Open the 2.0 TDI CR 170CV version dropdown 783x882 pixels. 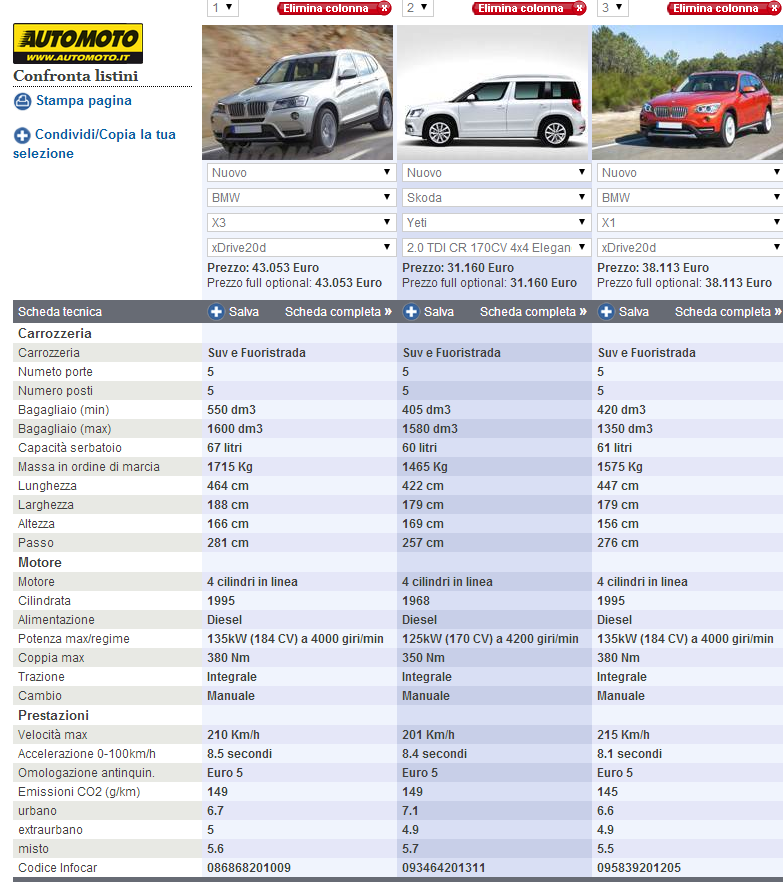pos(497,248)
